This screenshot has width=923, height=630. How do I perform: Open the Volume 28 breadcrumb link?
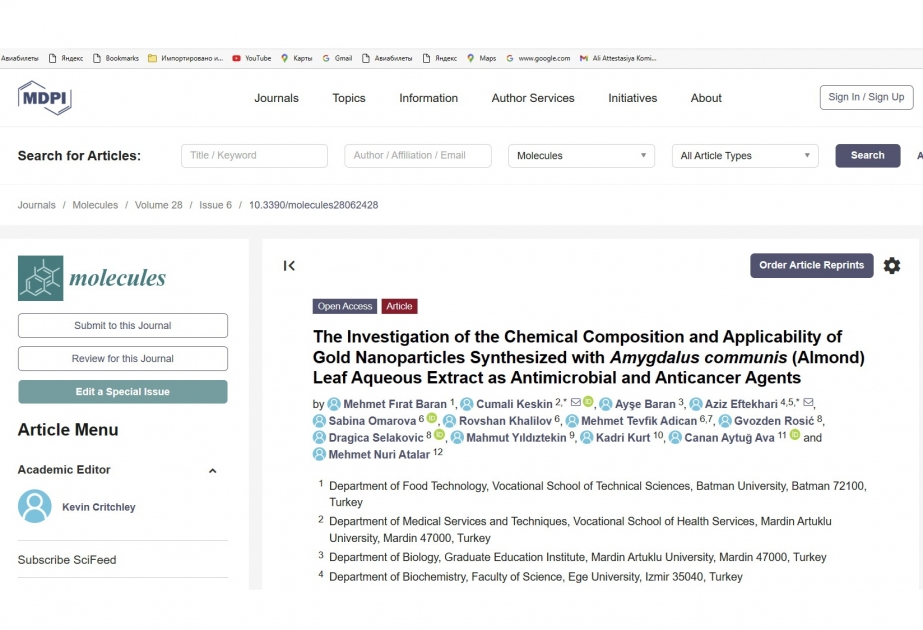(x=158, y=205)
